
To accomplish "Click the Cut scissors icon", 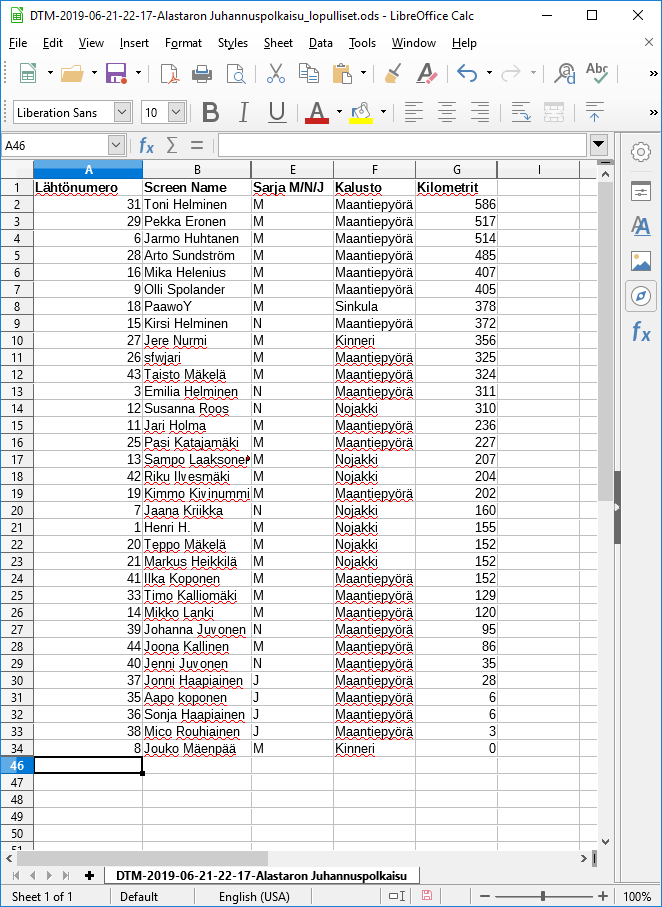I will (x=276, y=73).
